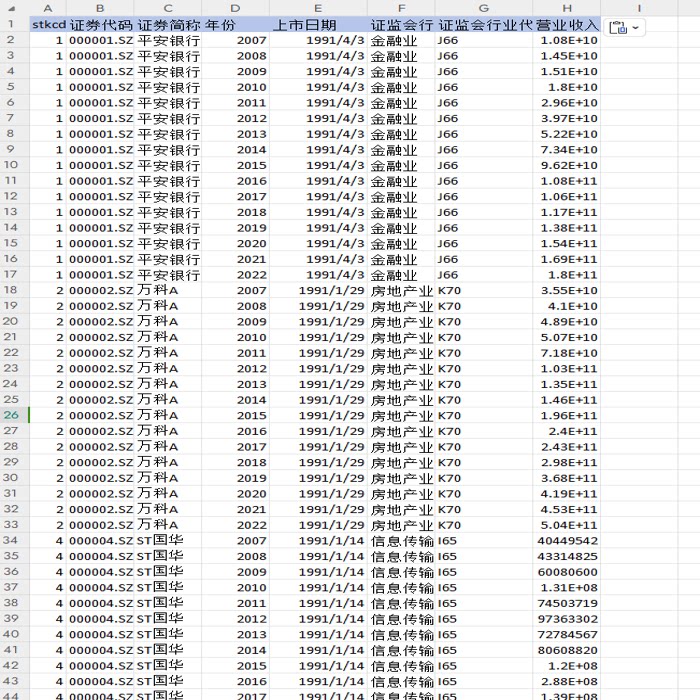Click the stkcd header cell
Image resolution: width=700 pixels, height=700 pixels.
(48, 25)
